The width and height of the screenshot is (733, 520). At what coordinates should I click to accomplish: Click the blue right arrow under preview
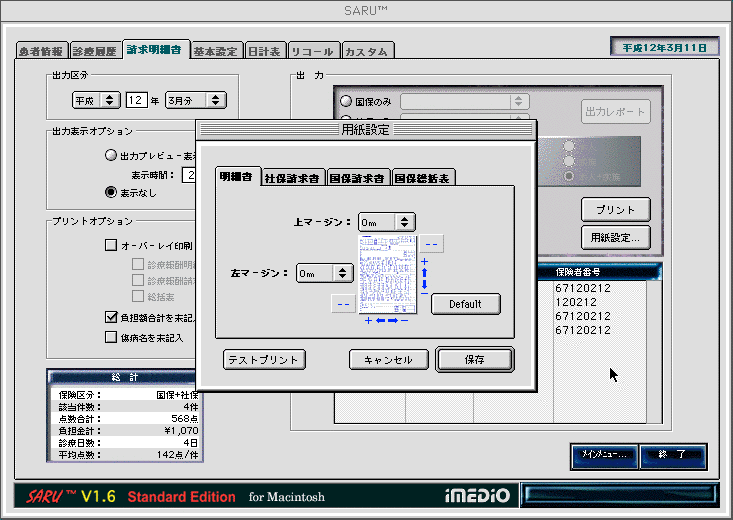tap(393, 320)
